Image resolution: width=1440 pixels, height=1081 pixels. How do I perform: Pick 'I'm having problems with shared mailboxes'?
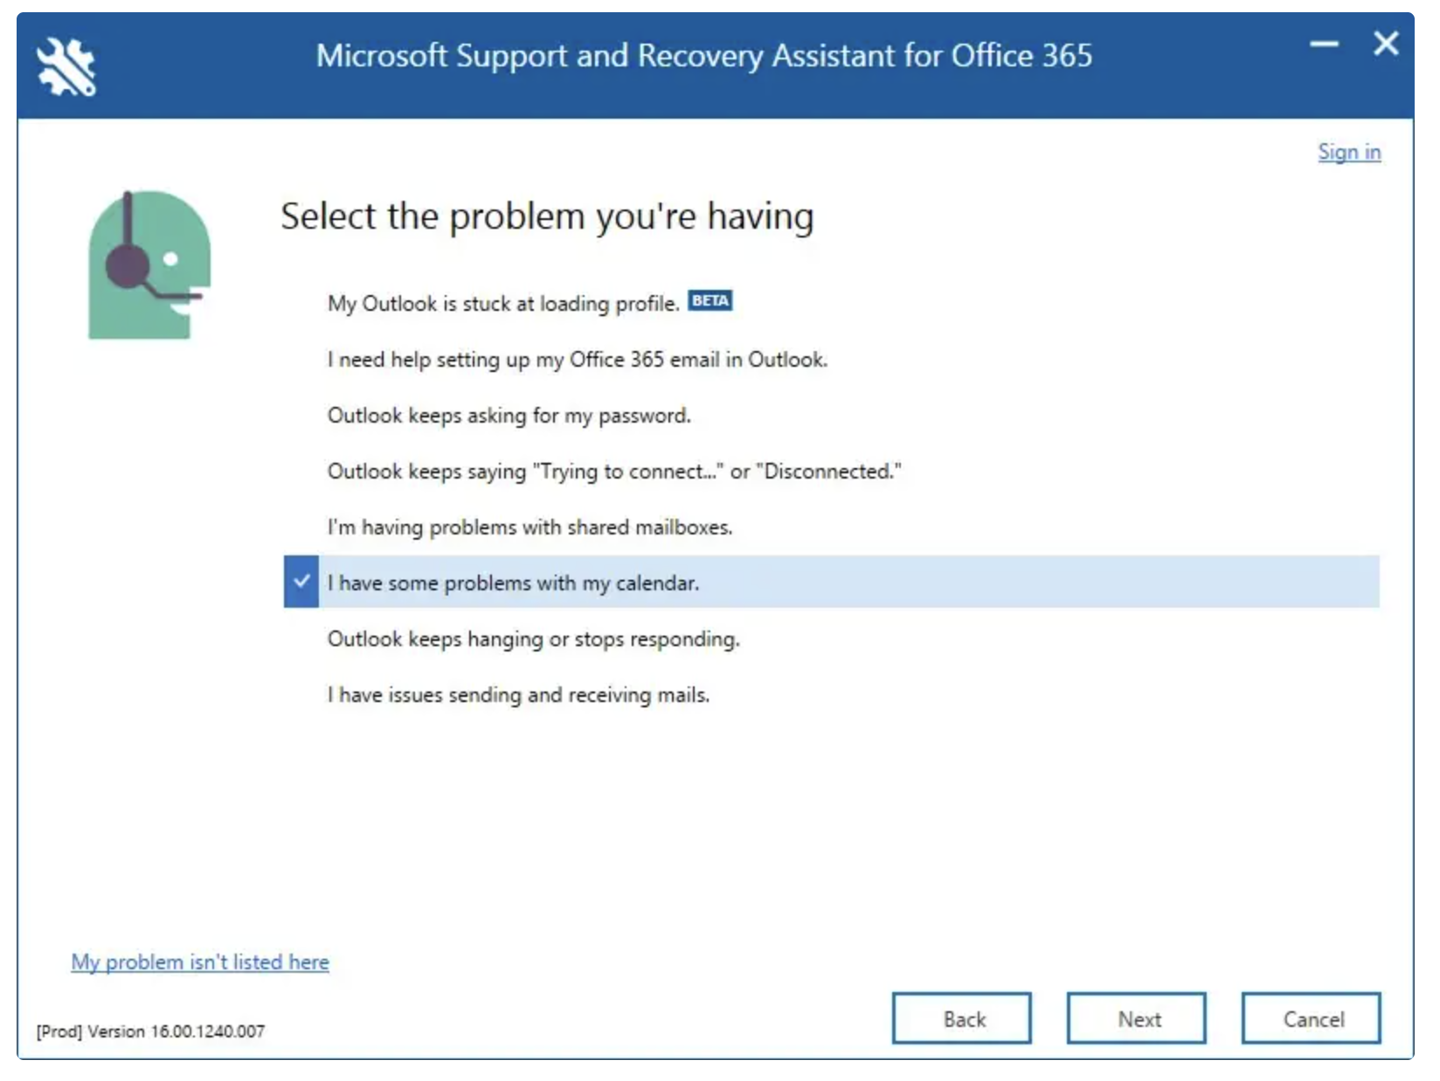point(530,528)
